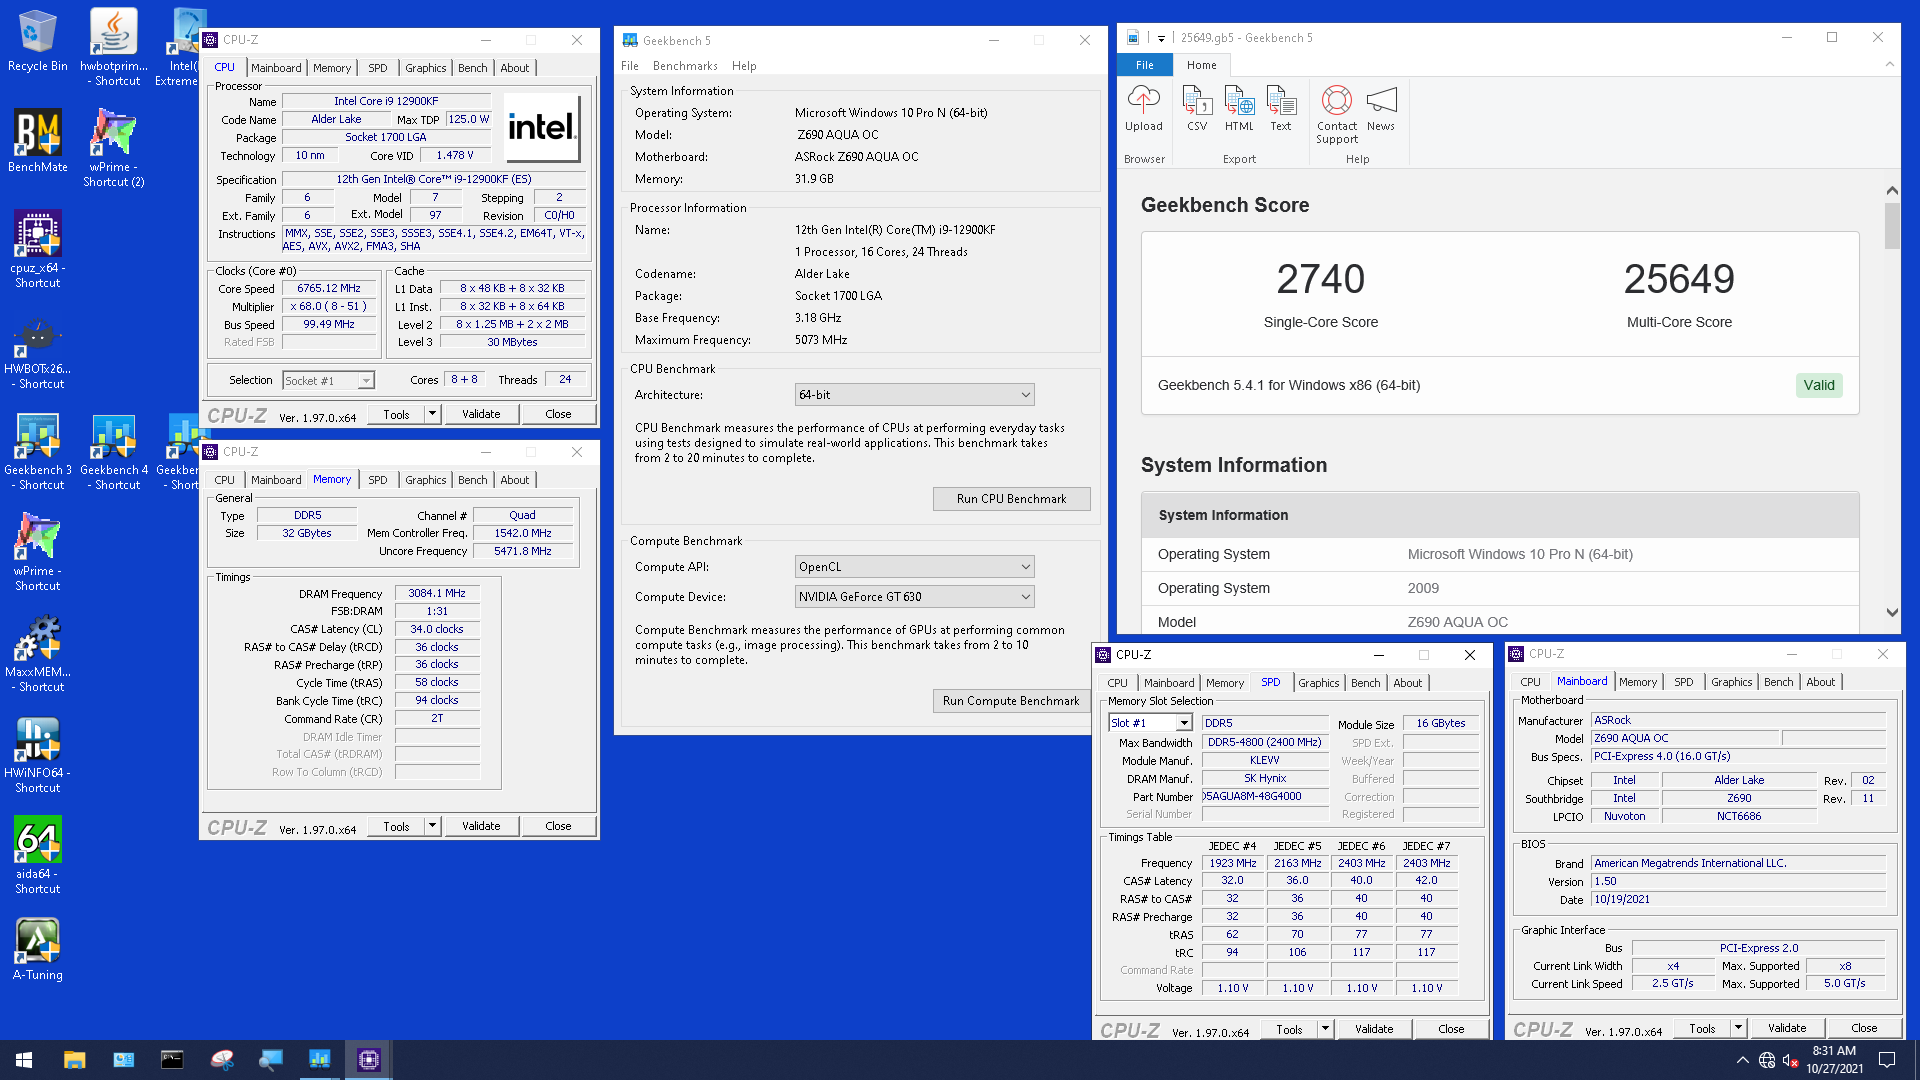
Task: Click the scroll down arrow in results
Action: point(1891,613)
